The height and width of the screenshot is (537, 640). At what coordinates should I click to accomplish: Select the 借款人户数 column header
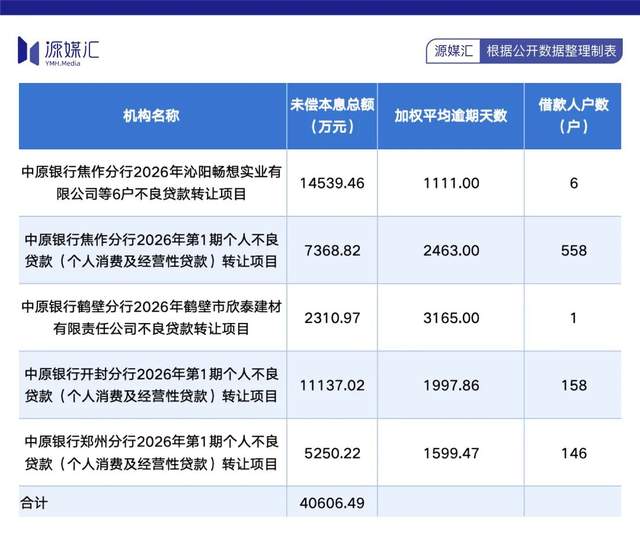point(573,115)
